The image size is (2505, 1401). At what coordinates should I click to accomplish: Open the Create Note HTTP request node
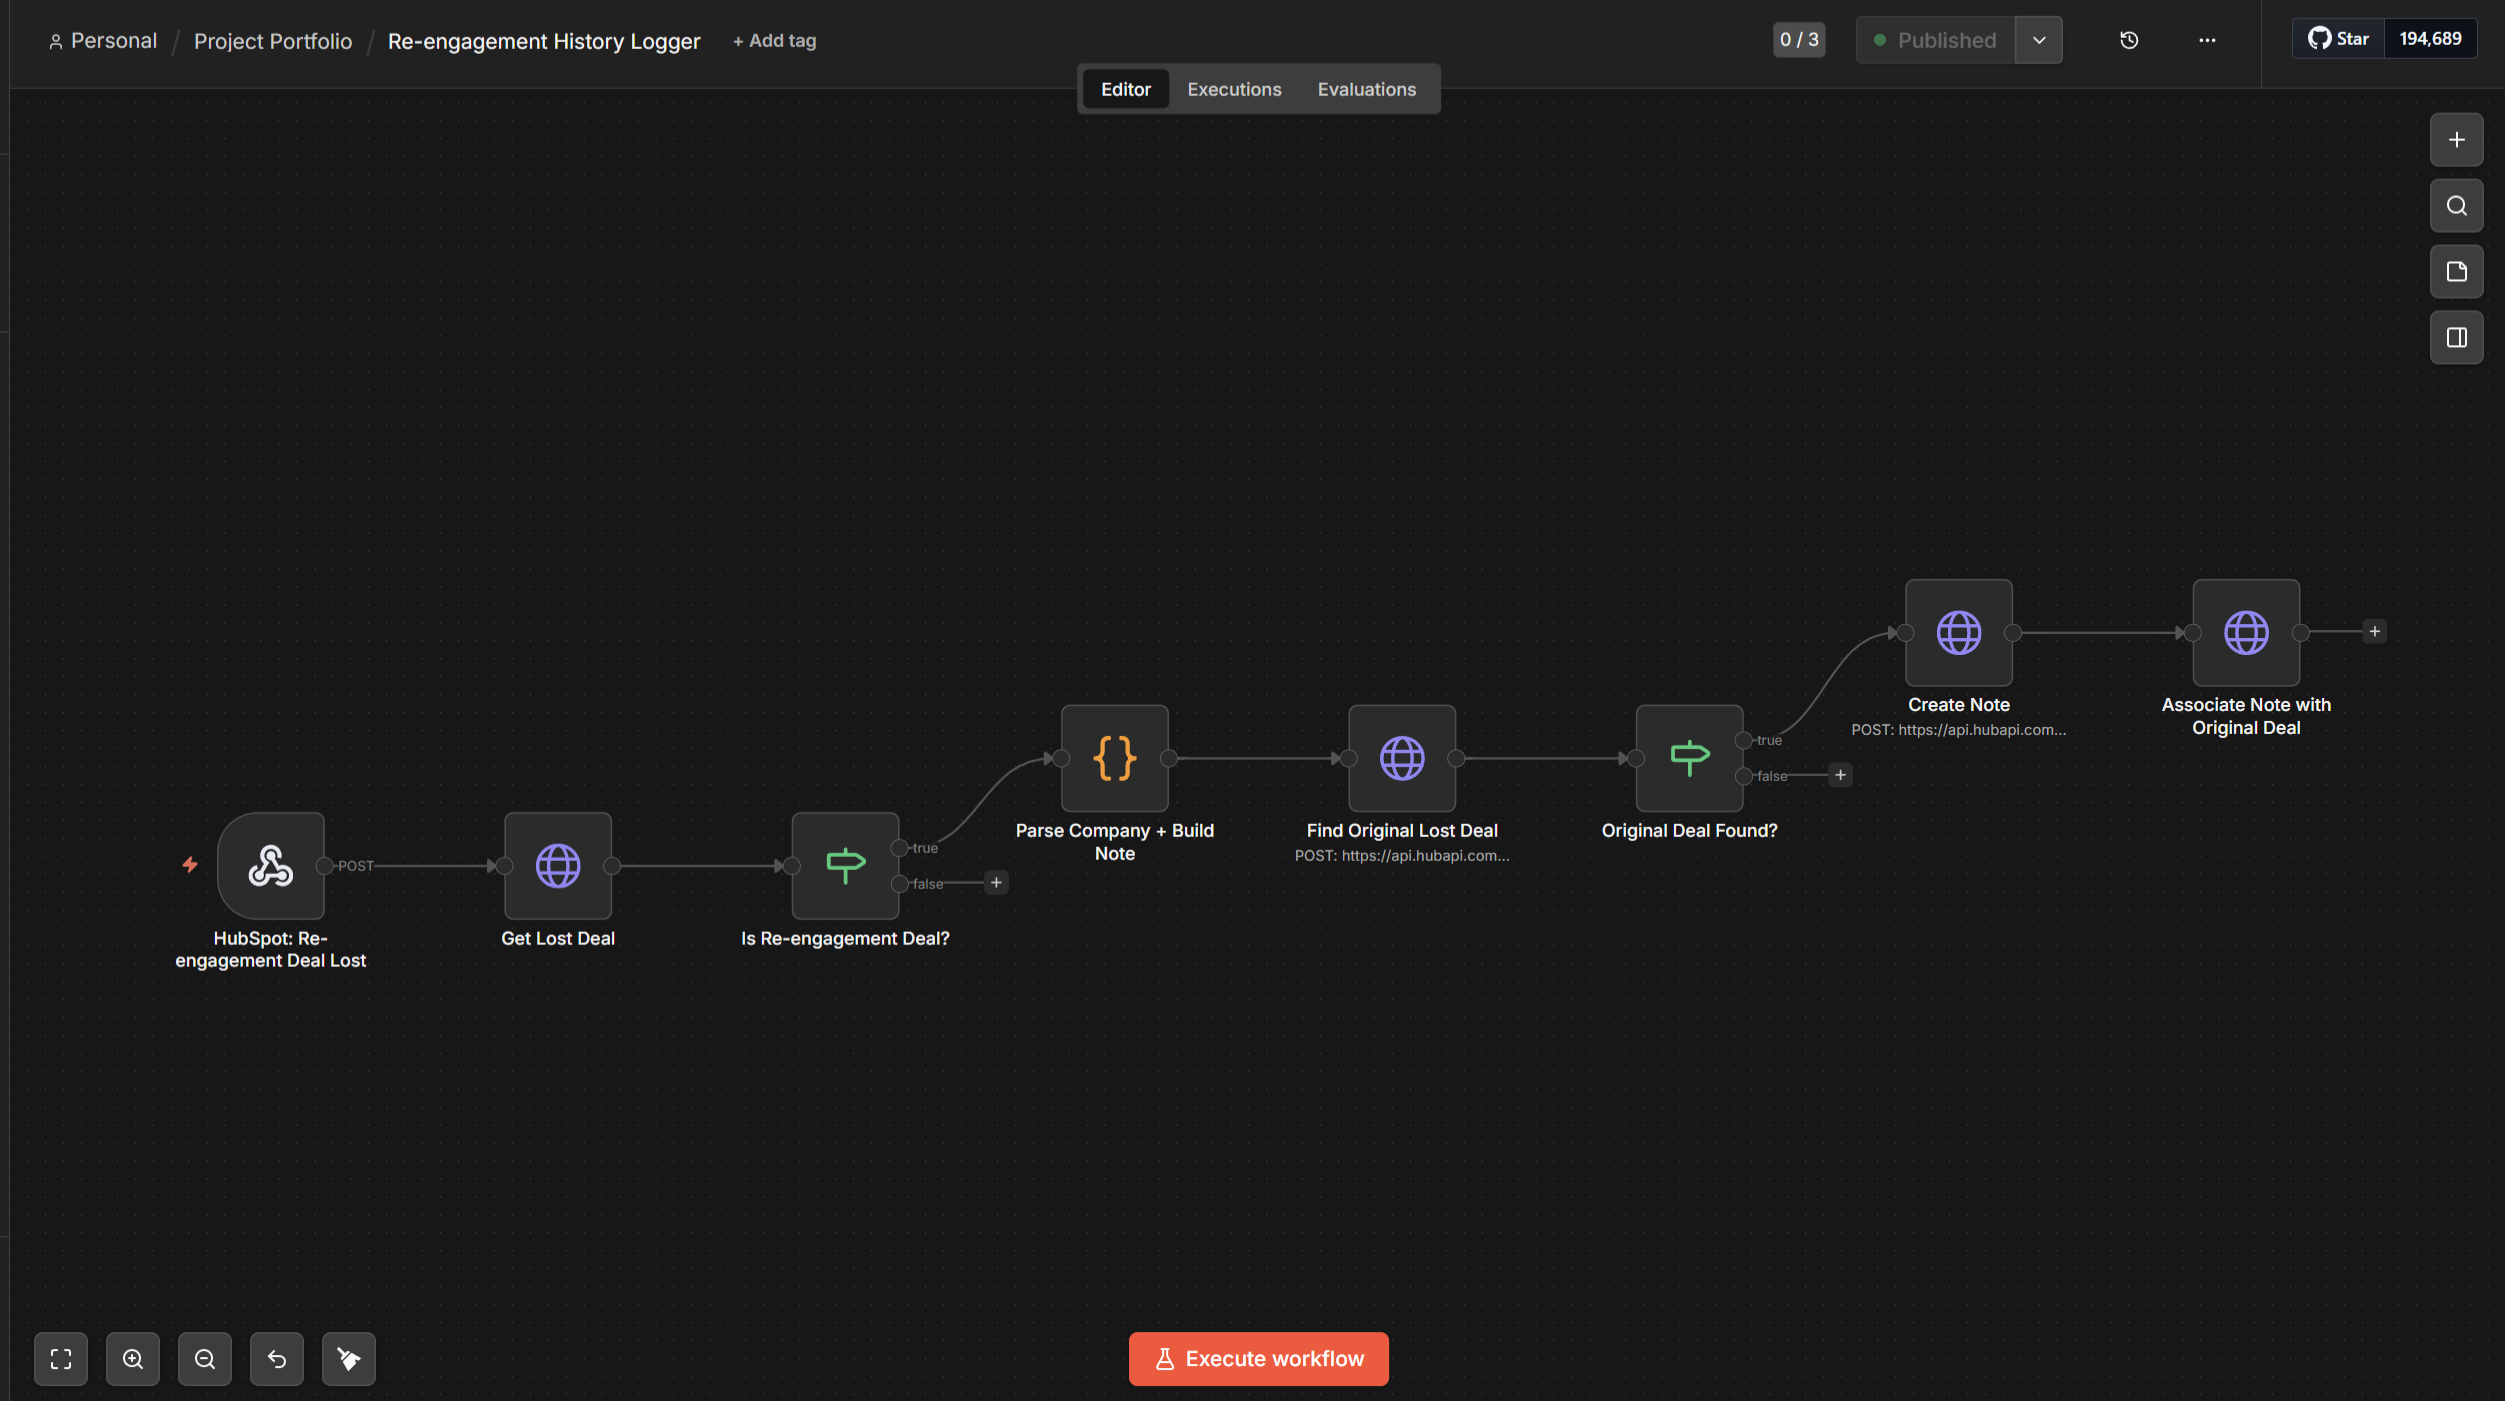coord(1958,632)
